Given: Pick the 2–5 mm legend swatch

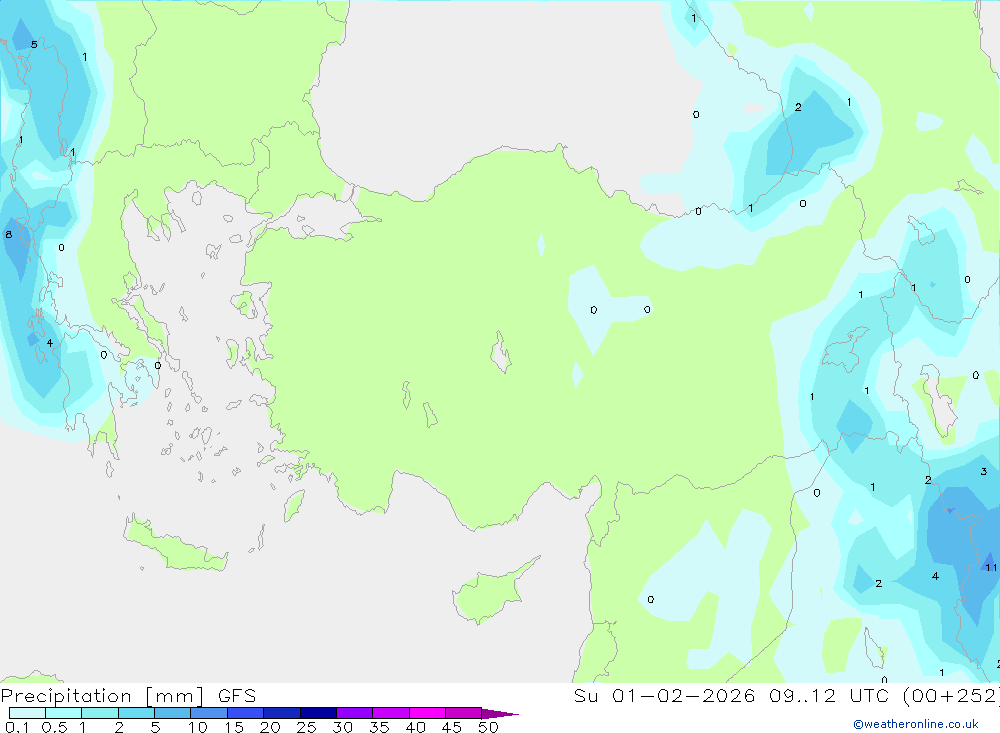Looking at the screenshot, I should click(136, 713).
